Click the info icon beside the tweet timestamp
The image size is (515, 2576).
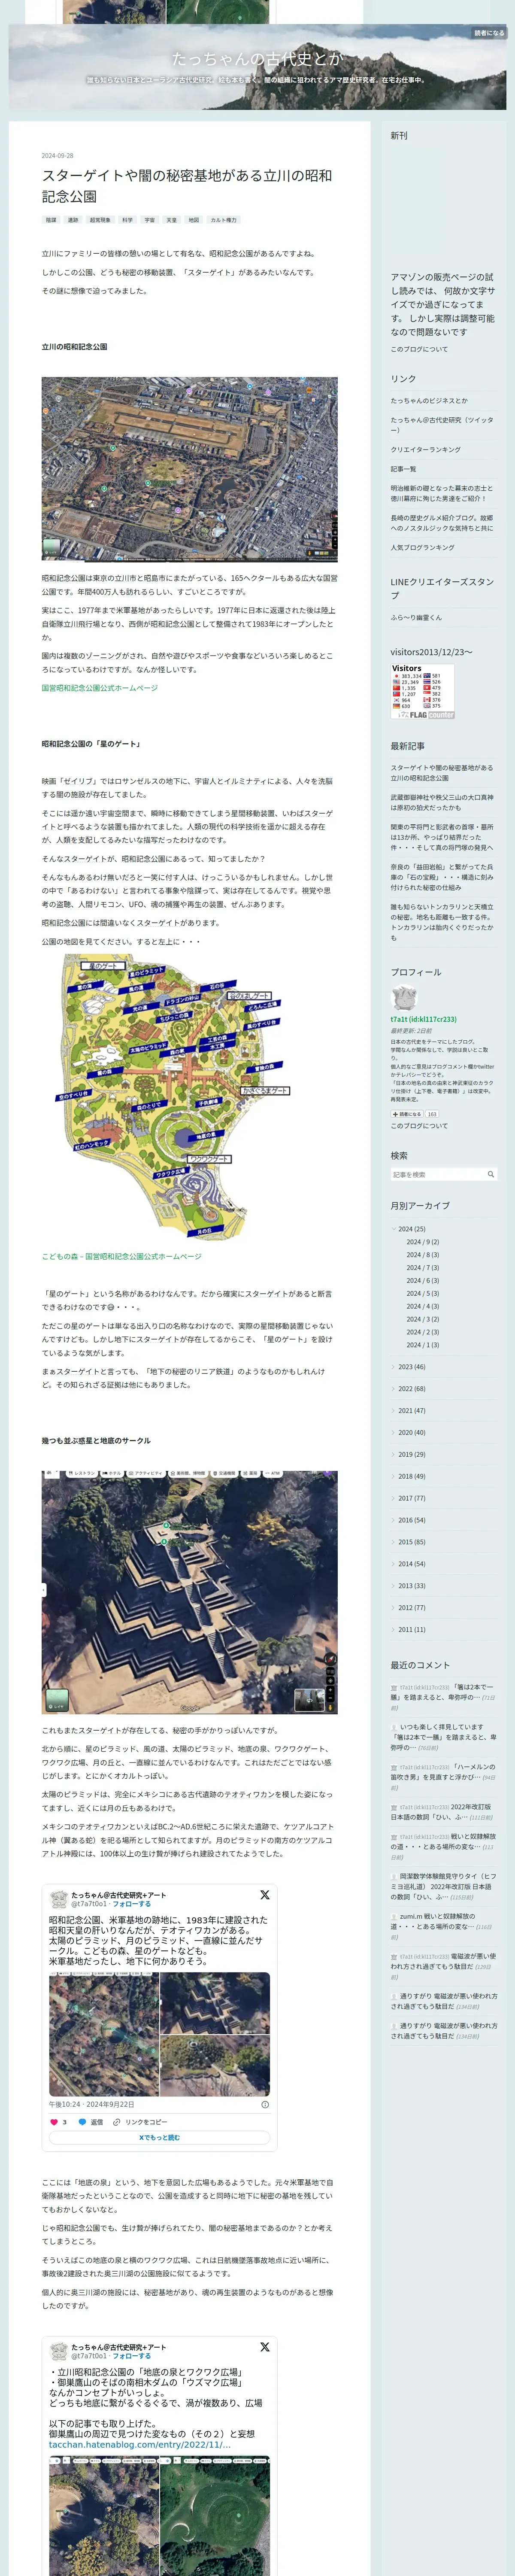click(265, 2104)
